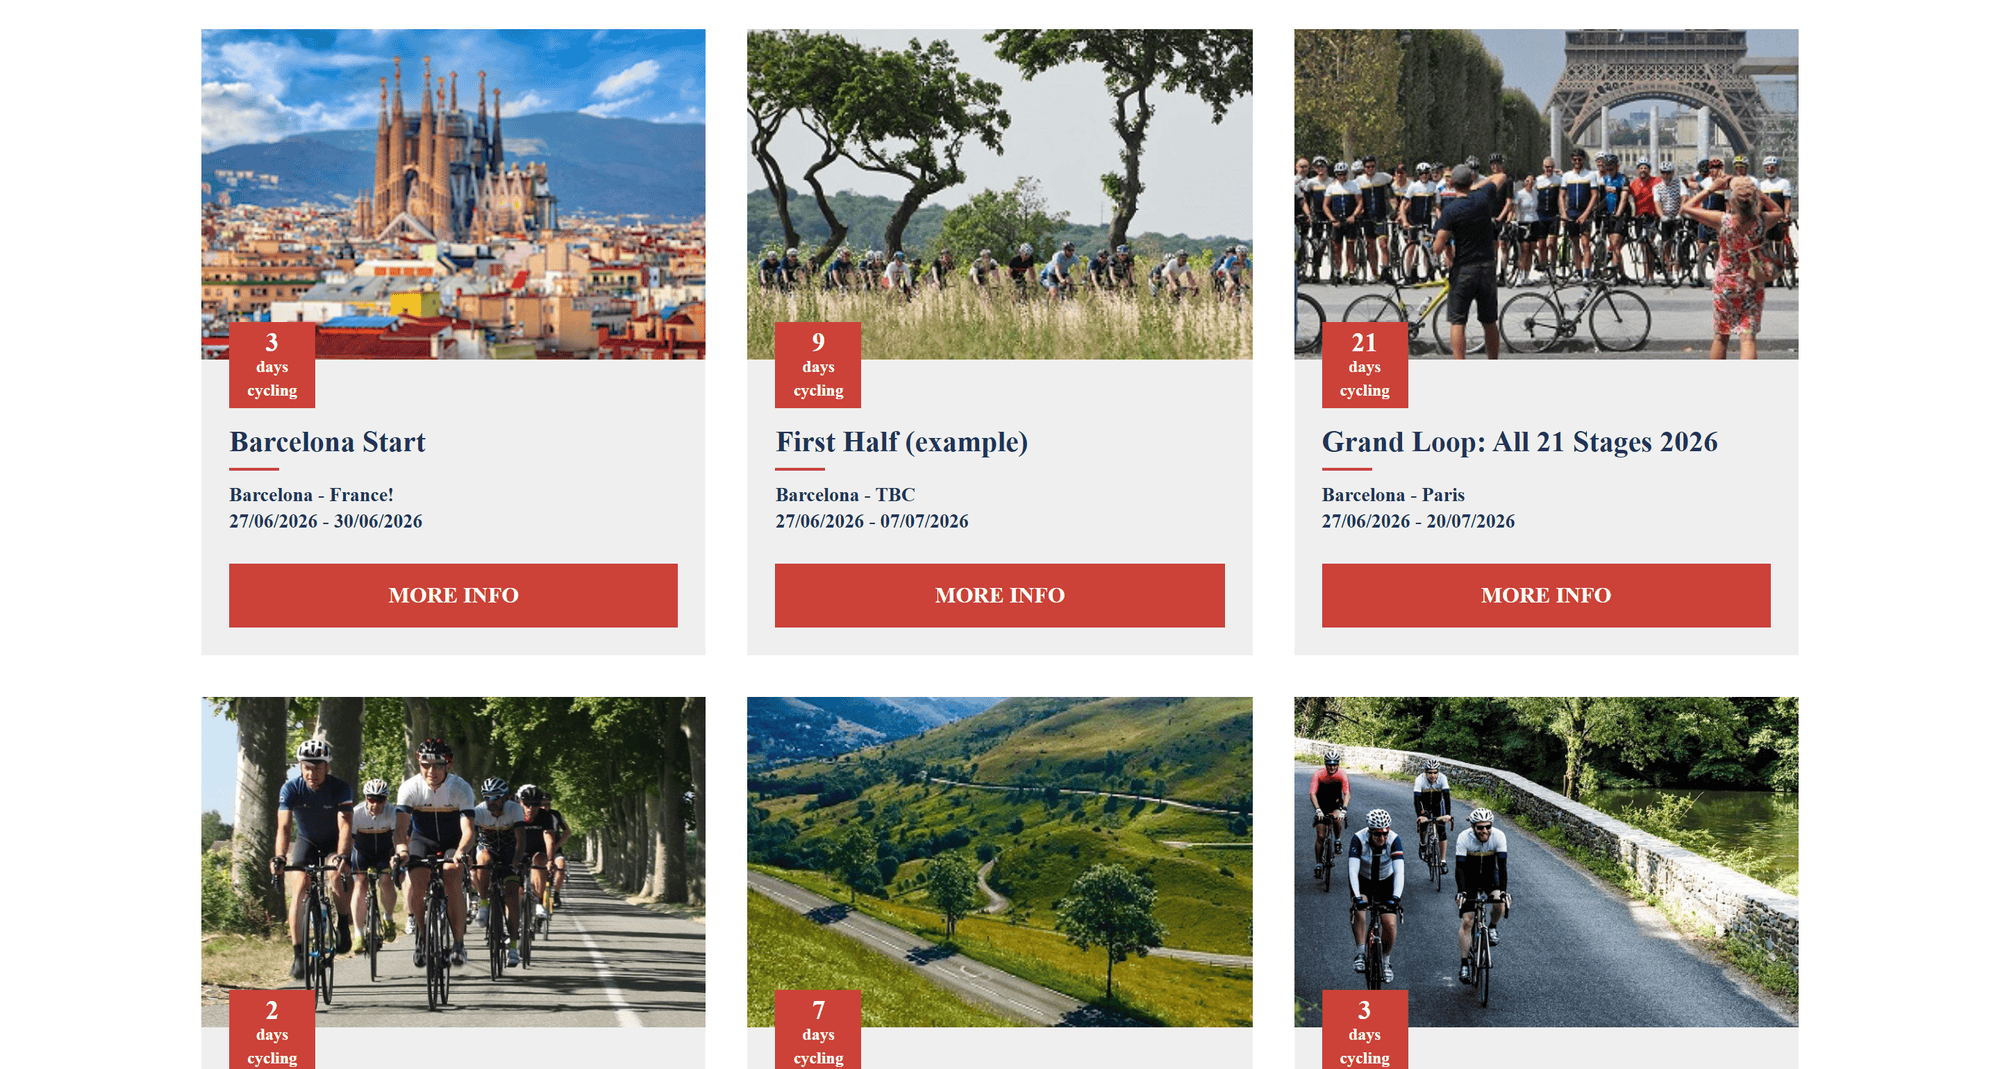2000x1069 pixels.
Task: Open the Barcelona Start title link
Action: [327, 442]
